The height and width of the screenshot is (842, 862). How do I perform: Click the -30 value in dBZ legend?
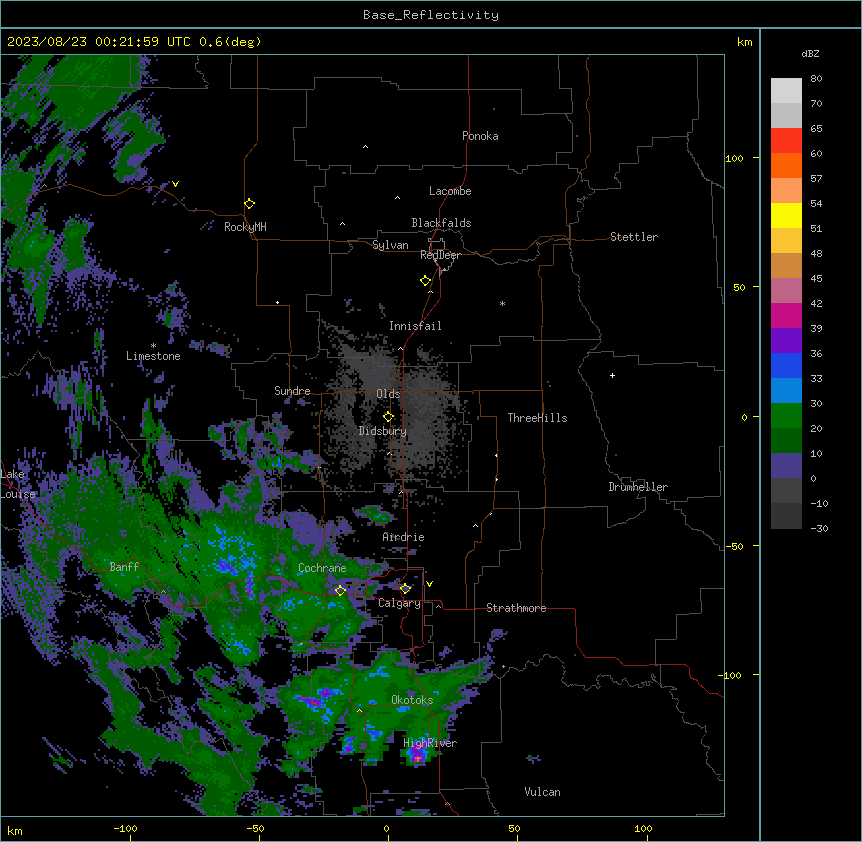tap(819, 528)
